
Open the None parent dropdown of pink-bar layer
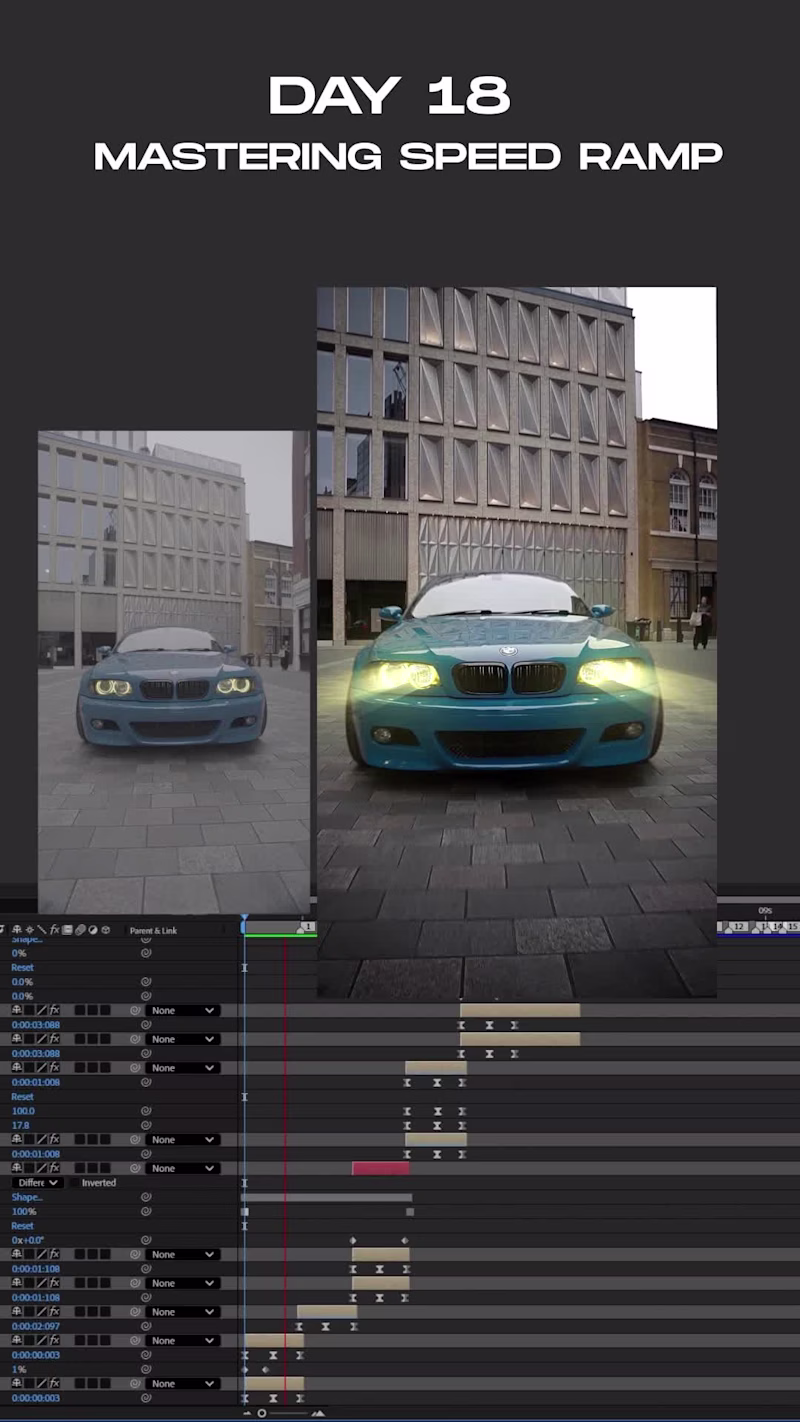[182, 1168]
